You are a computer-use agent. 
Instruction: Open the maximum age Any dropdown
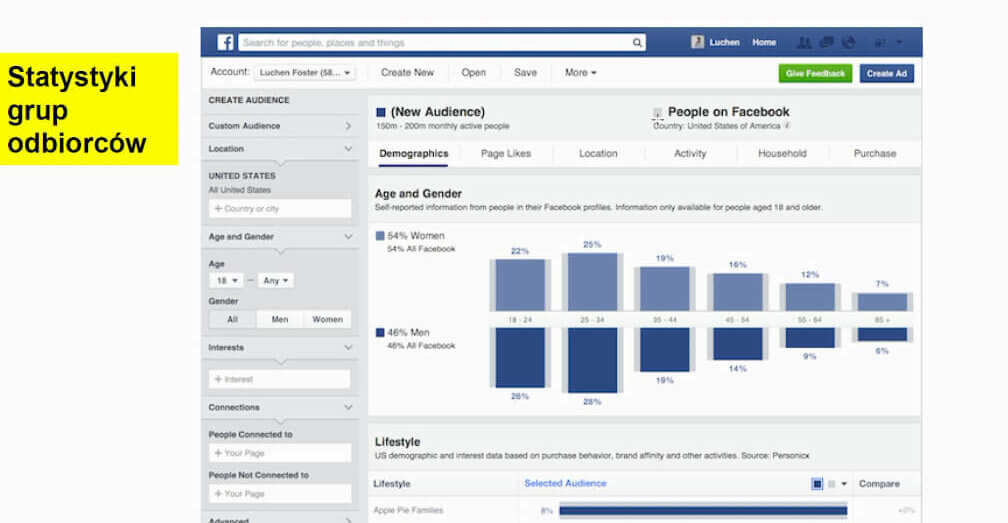click(x=275, y=281)
